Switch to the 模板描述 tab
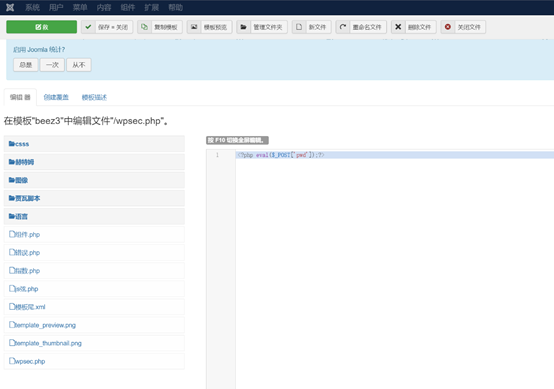 pos(94,97)
